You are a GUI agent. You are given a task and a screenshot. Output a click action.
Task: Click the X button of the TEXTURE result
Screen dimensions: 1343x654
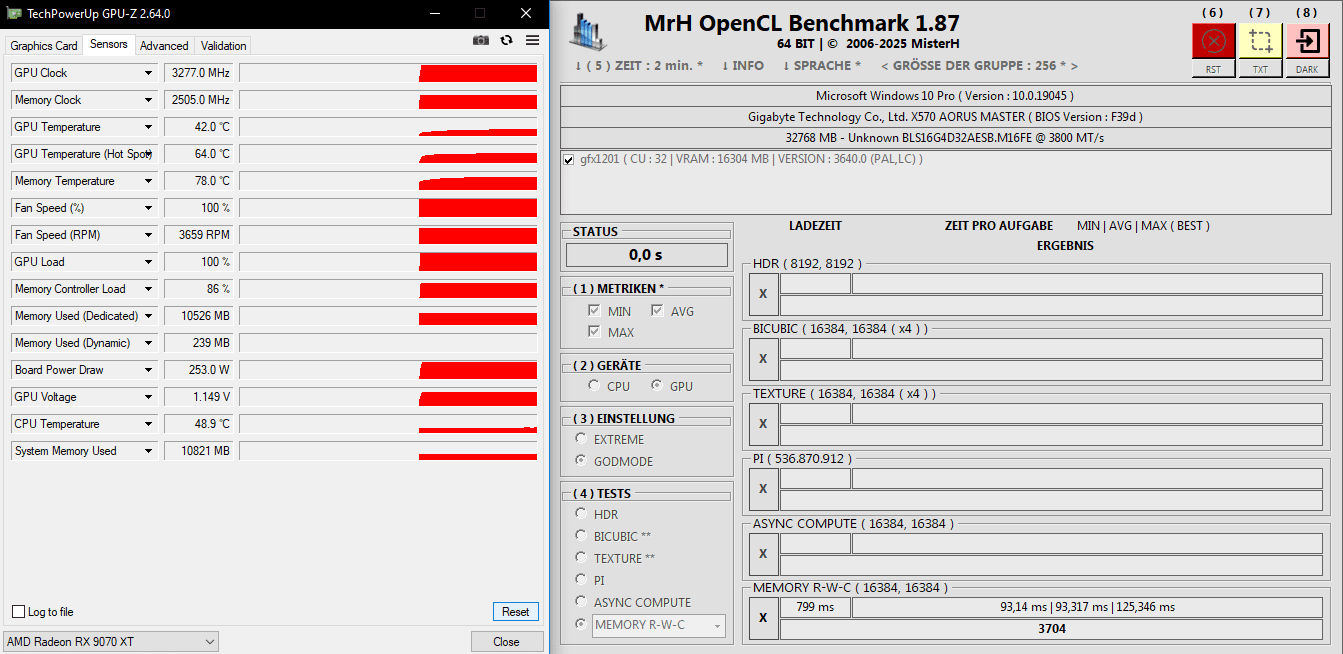763,424
